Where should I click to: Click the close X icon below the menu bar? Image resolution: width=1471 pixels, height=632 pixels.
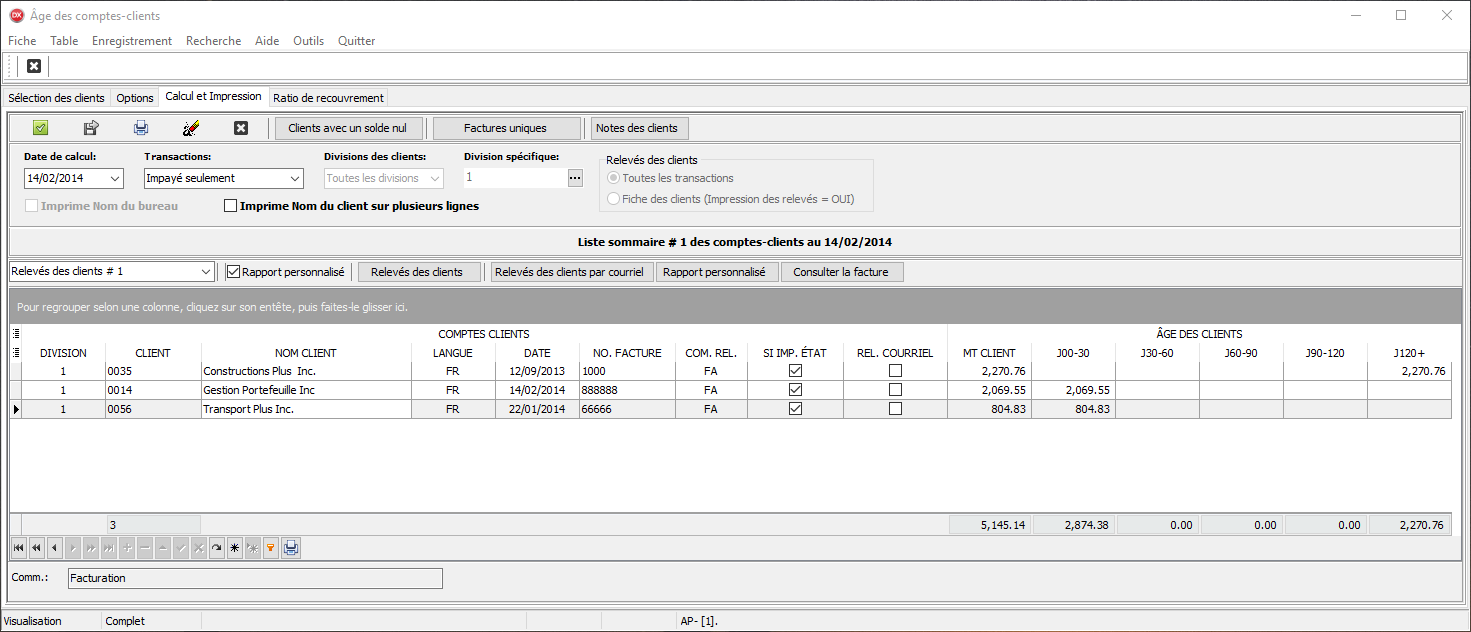coord(34,66)
